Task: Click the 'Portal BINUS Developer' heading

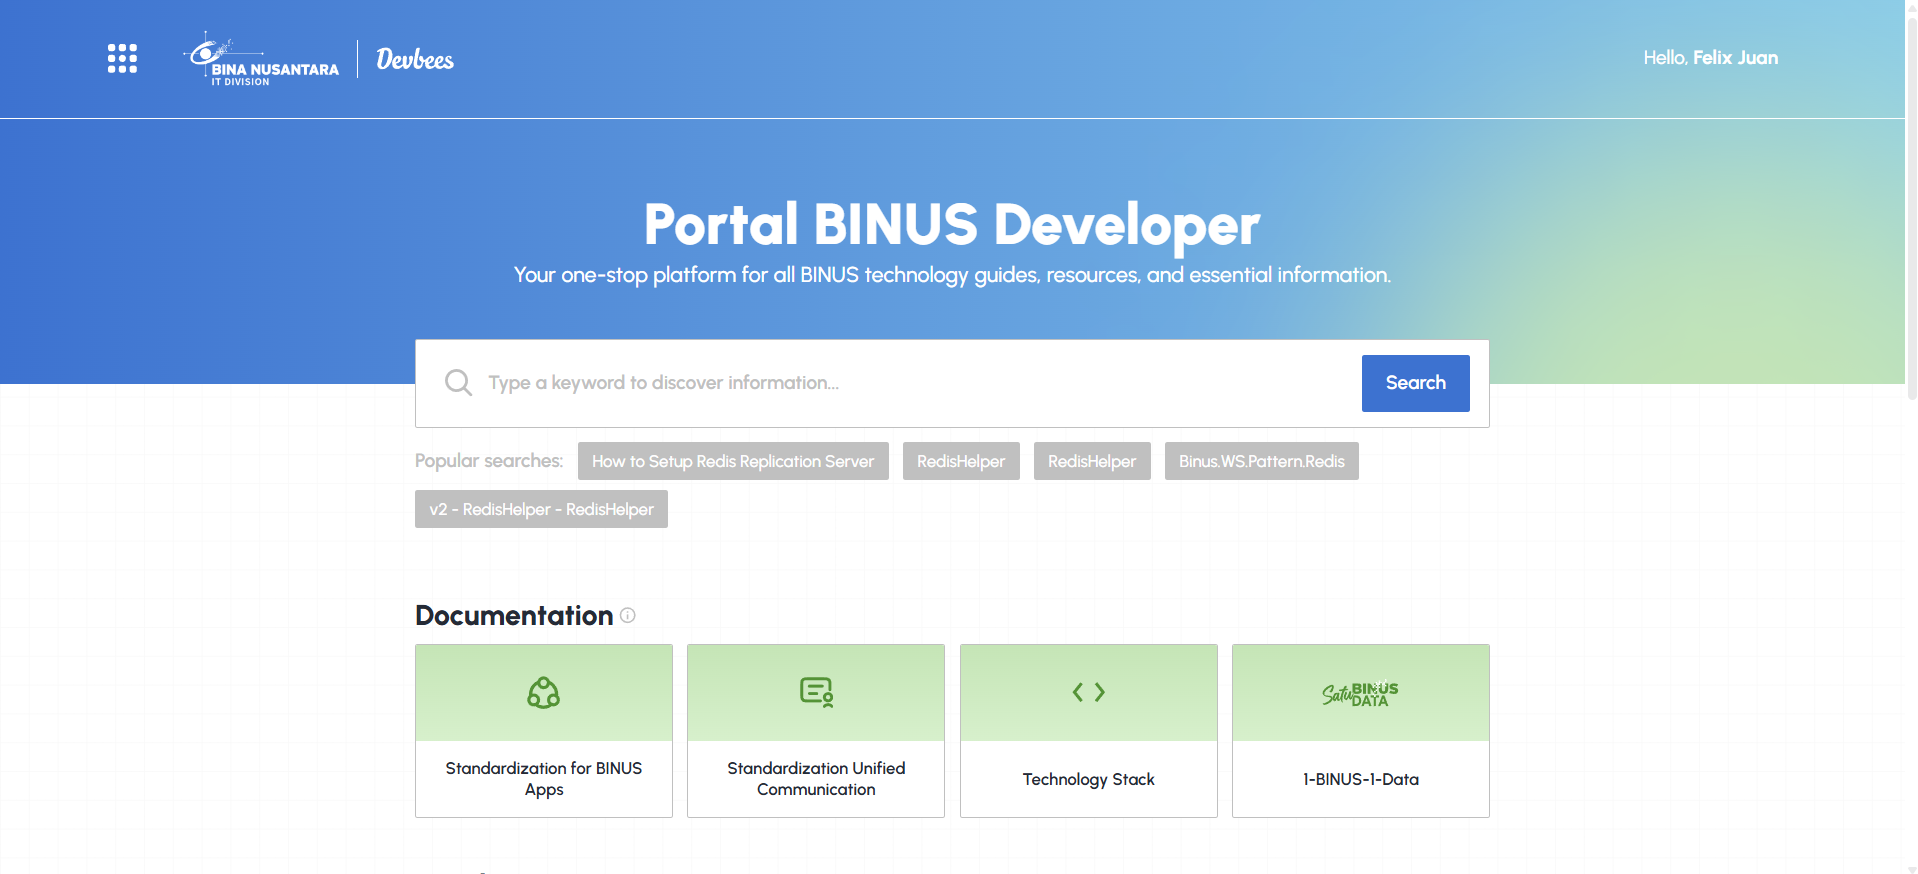Action: [x=952, y=224]
